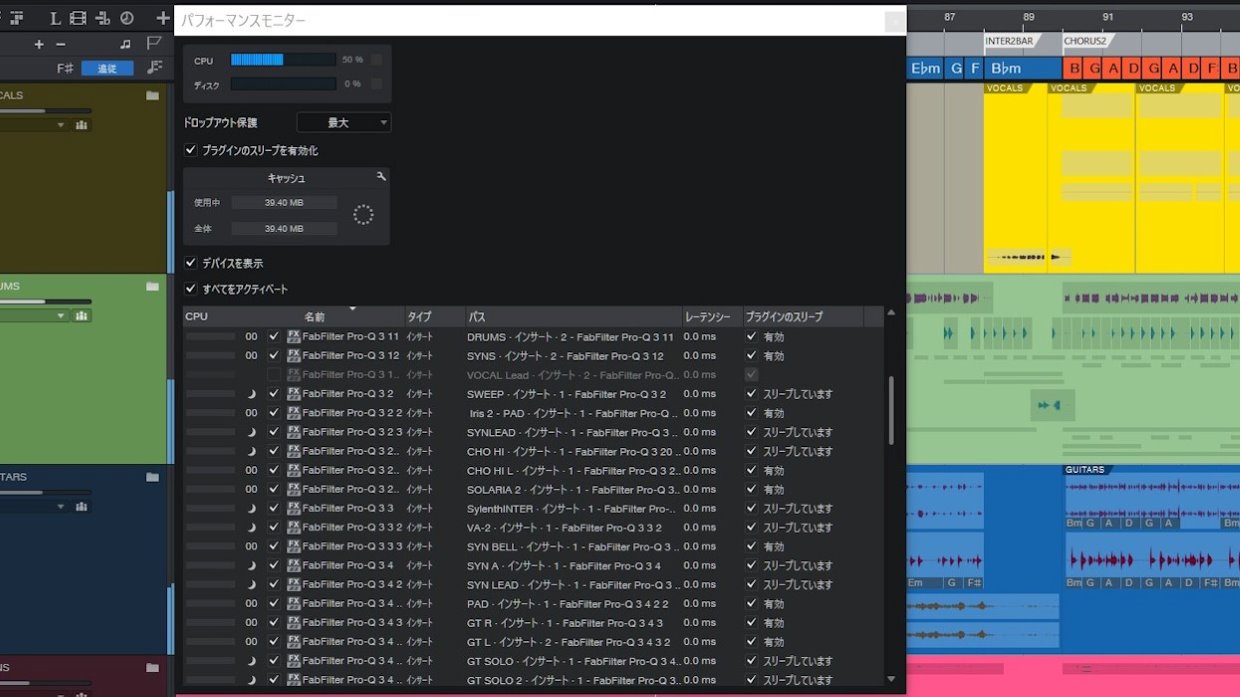The width and height of the screenshot is (1240, 697).
Task: Open the dropdown arrow on the VOCALS track
Action: click(x=60, y=126)
